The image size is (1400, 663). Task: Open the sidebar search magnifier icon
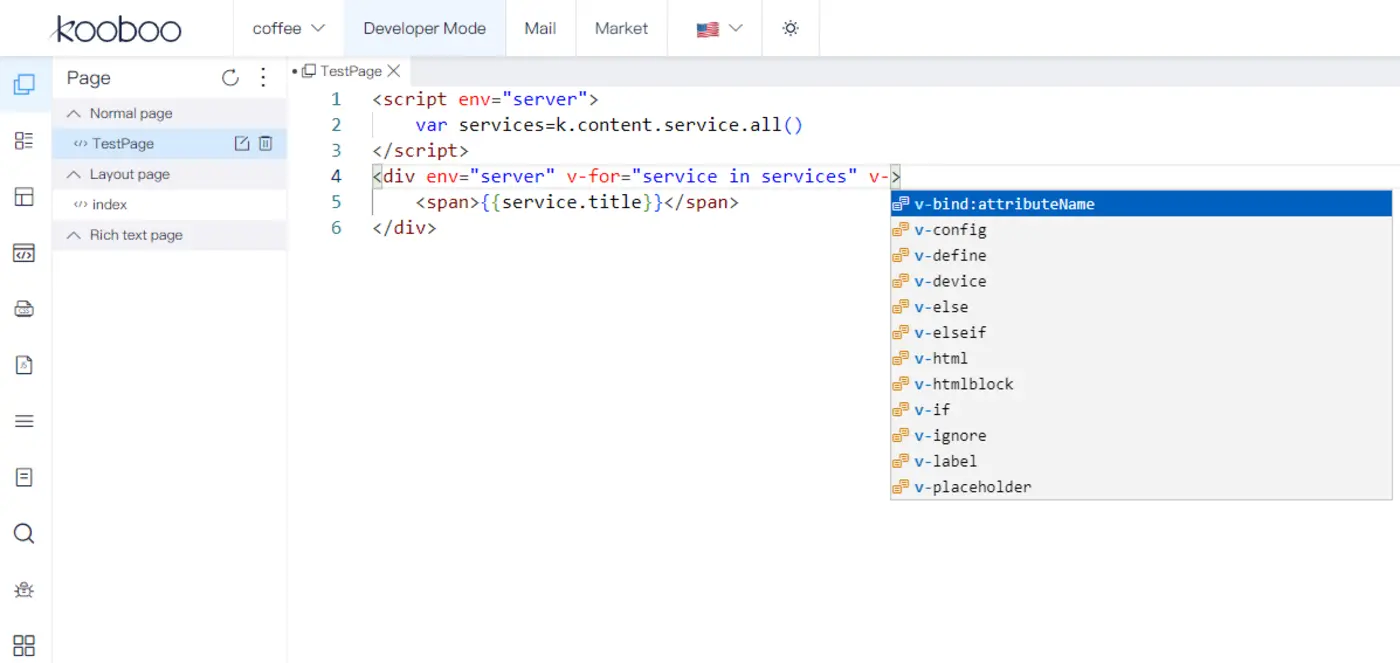pyautogui.click(x=24, y=533)
